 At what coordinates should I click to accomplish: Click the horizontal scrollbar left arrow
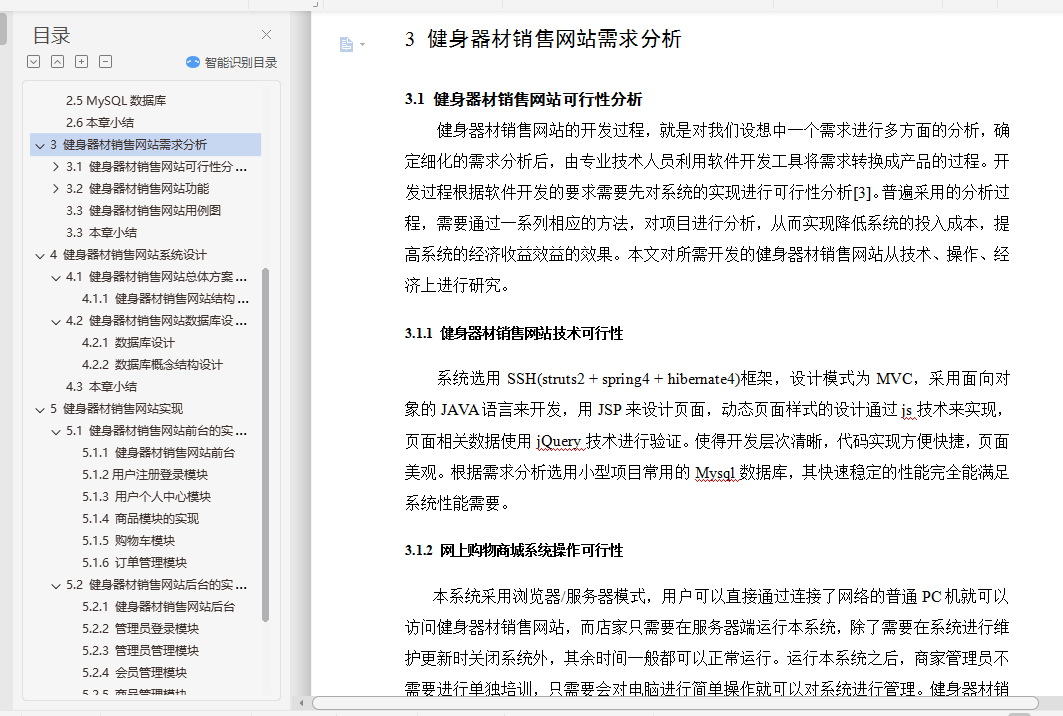click(x=302, y=703)
